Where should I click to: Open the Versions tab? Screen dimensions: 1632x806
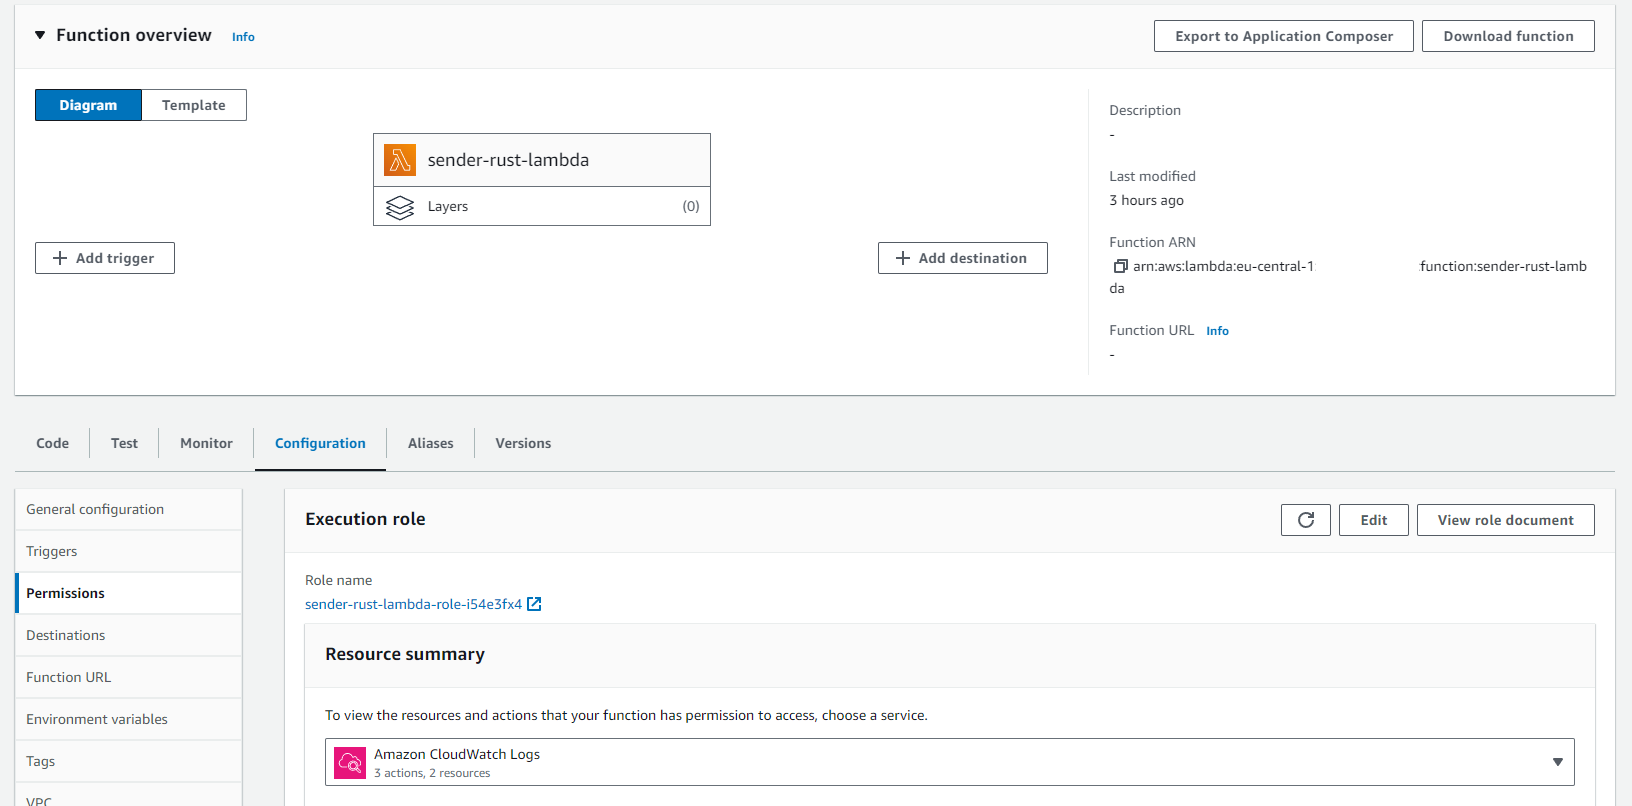click(x=523, y=443)
